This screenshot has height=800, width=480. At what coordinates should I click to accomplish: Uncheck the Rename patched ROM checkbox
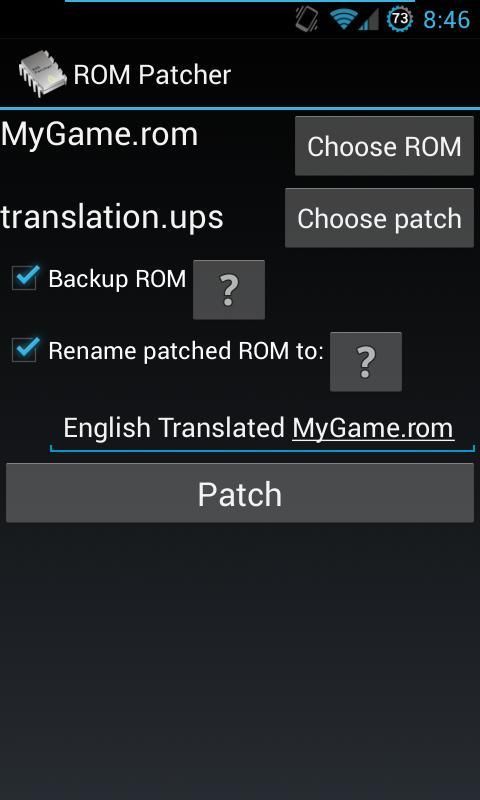[x=25, y=349]
